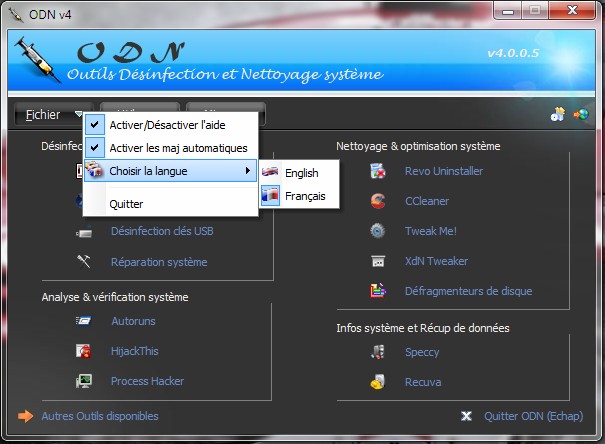Click Infos système et Récup de données heading
This screenshot has width=605, height=444.
pos(423,328)
